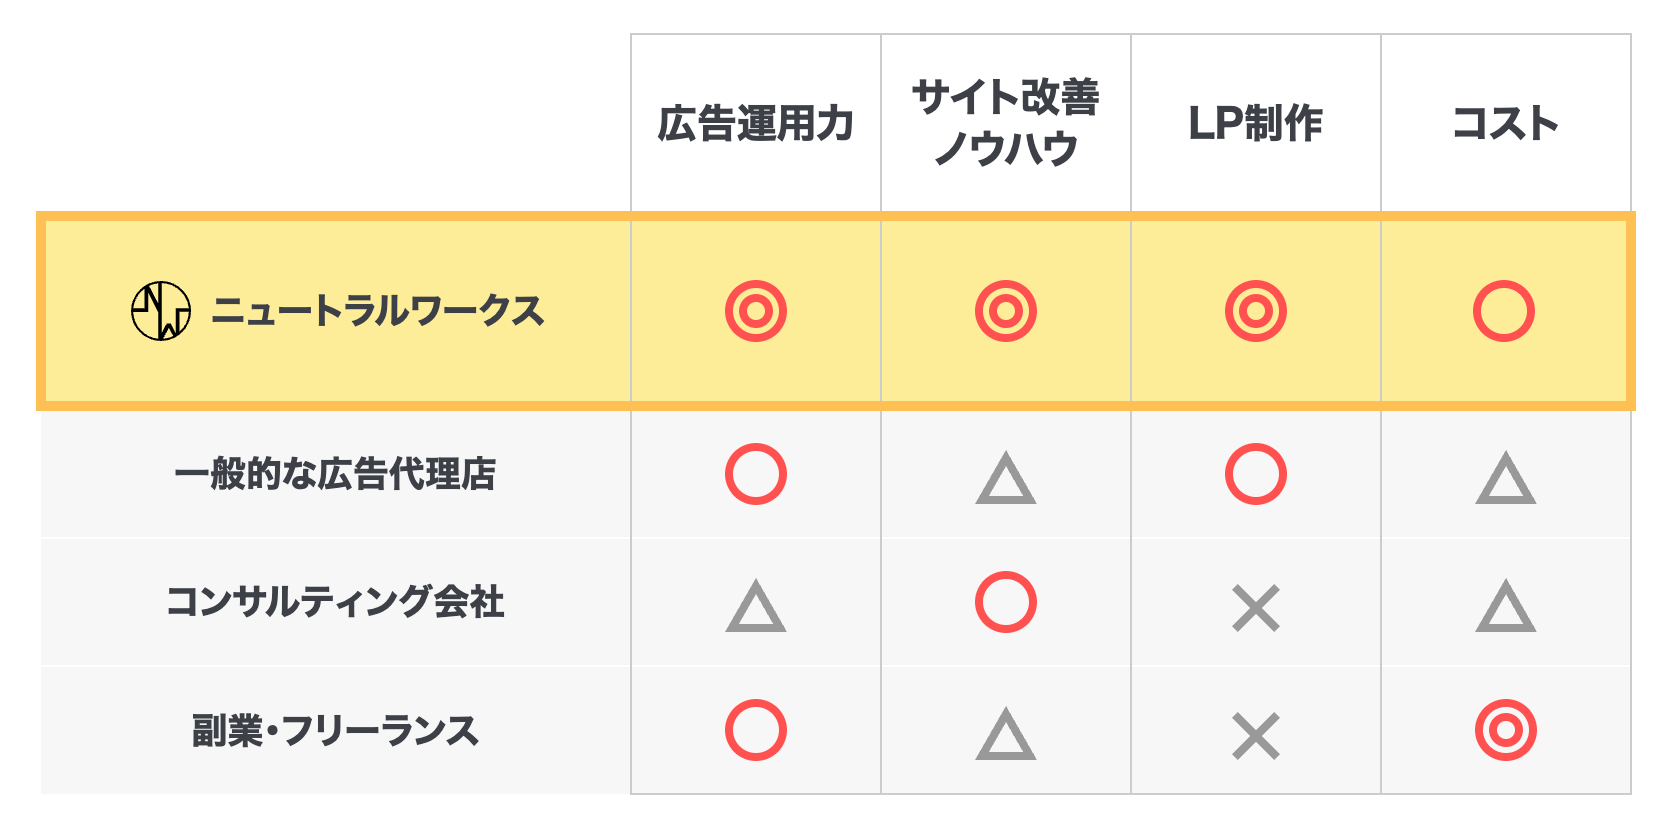Screen dimensions: 1670x826
Task: Select the コスト column header
Action: tap(1506, 124)
